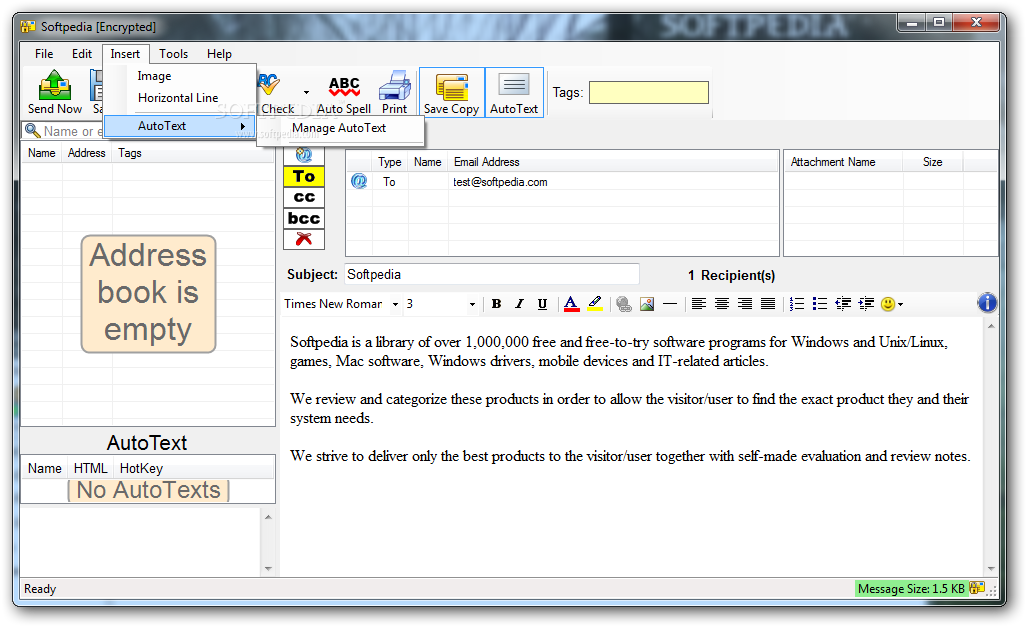The image size is (1027, 627).
Task: Open the dropdown arrow beside Check
Action: 306,92
